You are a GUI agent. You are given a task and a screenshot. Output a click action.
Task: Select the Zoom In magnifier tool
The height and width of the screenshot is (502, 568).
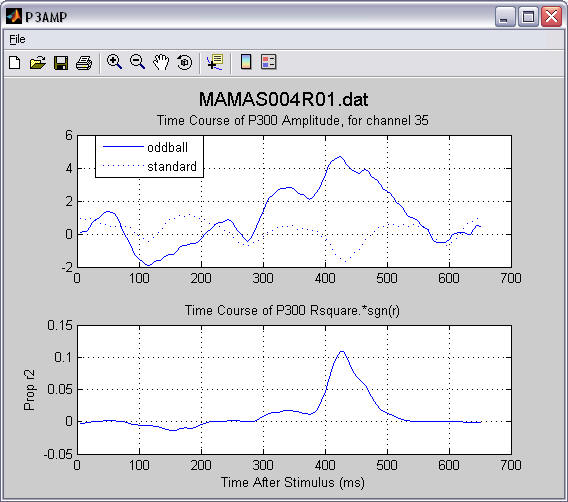tap(114, 62)
